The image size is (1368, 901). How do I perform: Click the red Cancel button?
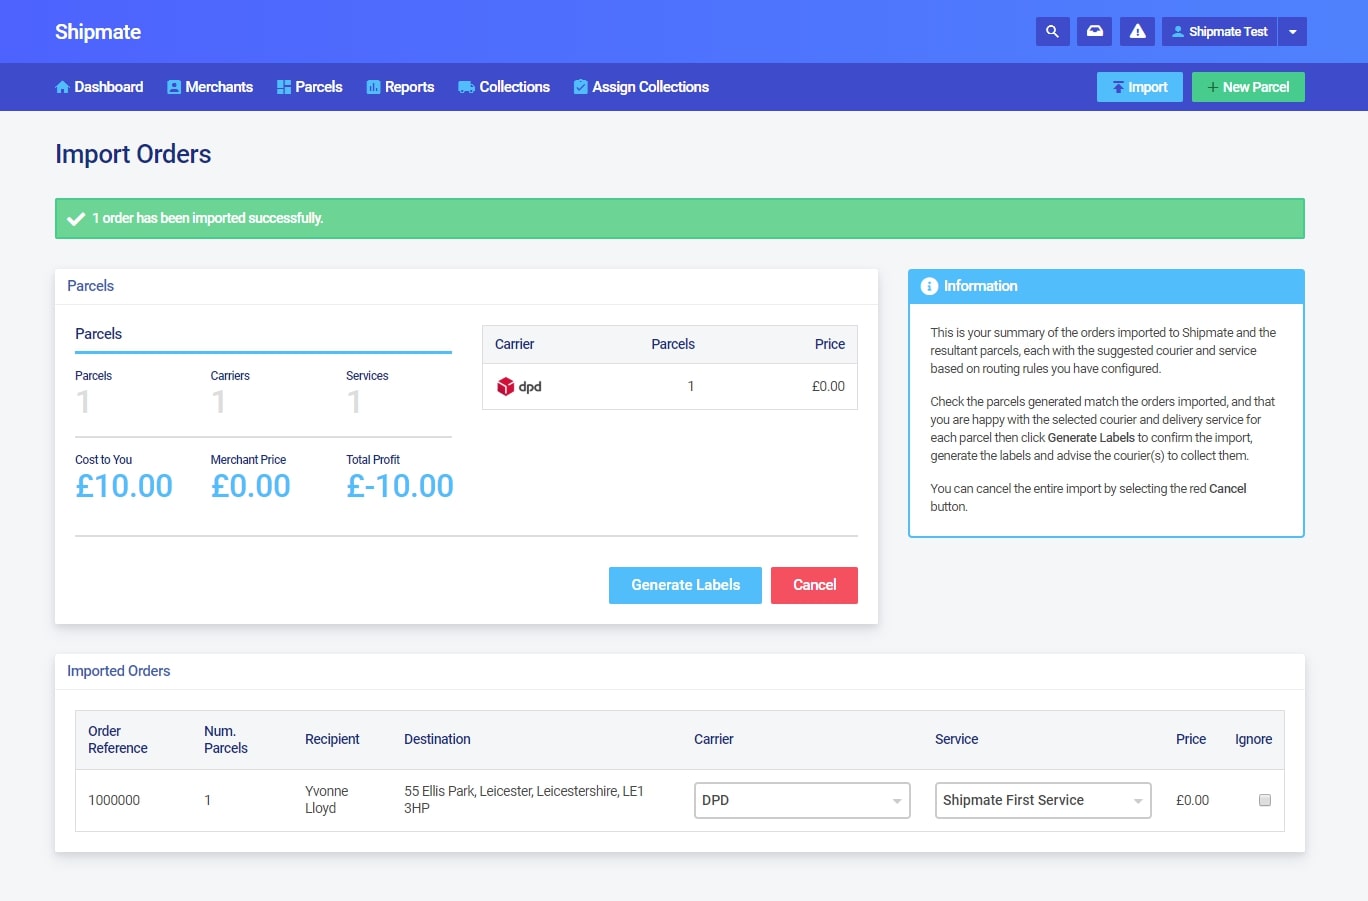(x=814, y=585)
